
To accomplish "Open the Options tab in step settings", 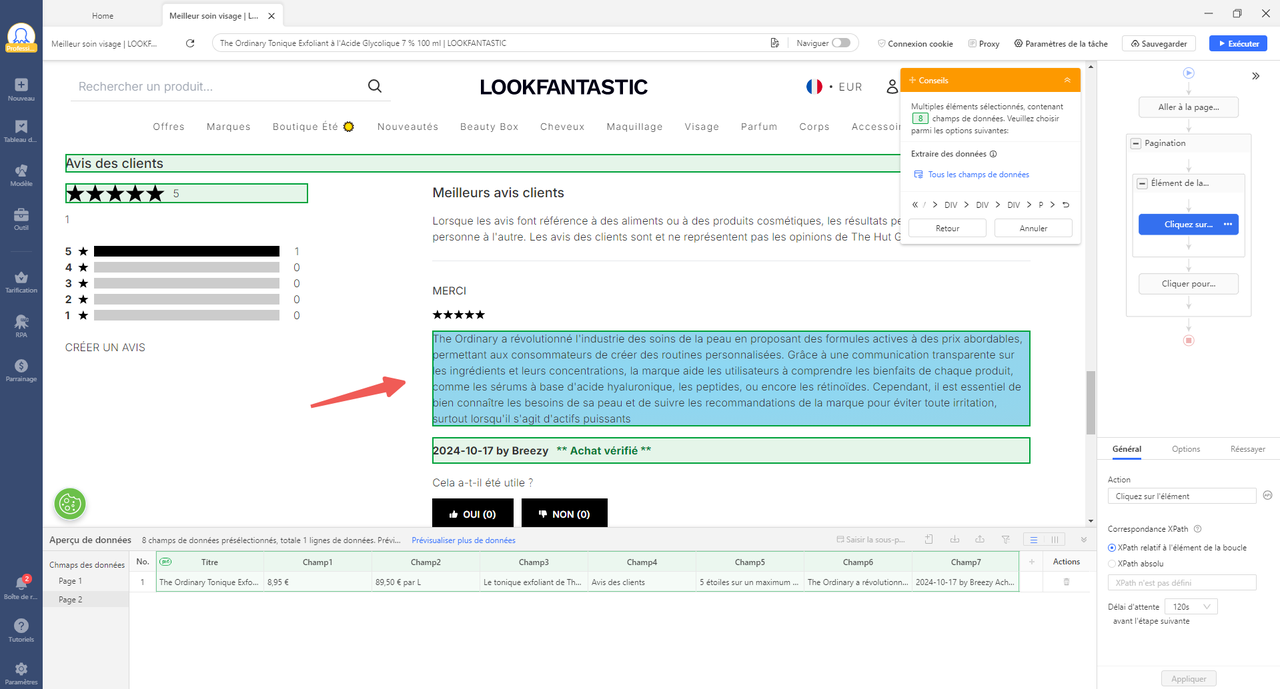I will click(1186, 449).
